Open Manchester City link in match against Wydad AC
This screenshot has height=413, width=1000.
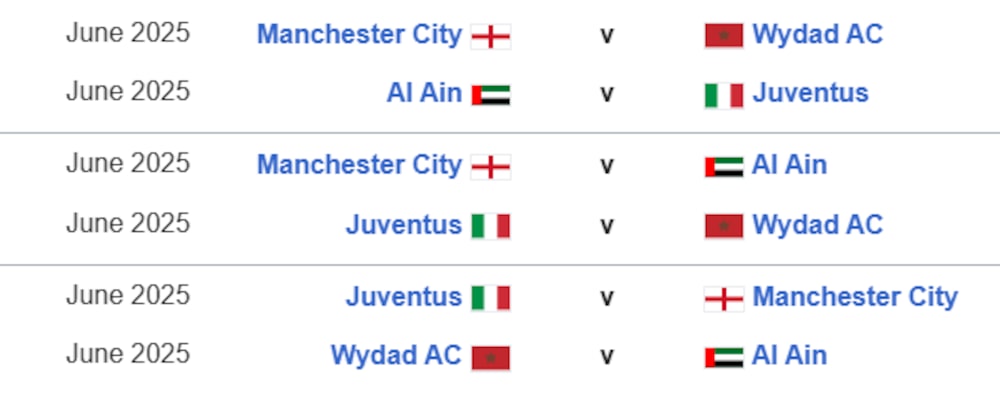point(359,35)
